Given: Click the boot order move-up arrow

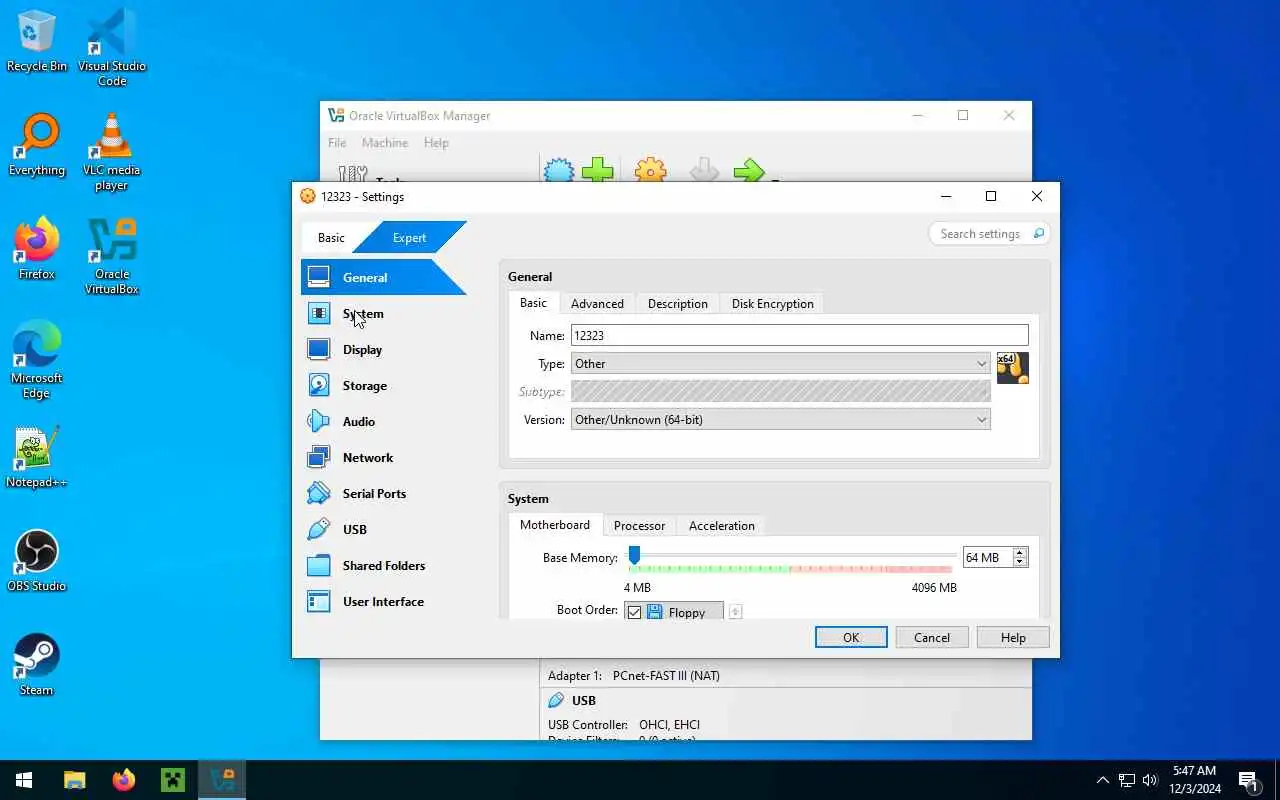Looking at the screenshot, I should (735, 612).
